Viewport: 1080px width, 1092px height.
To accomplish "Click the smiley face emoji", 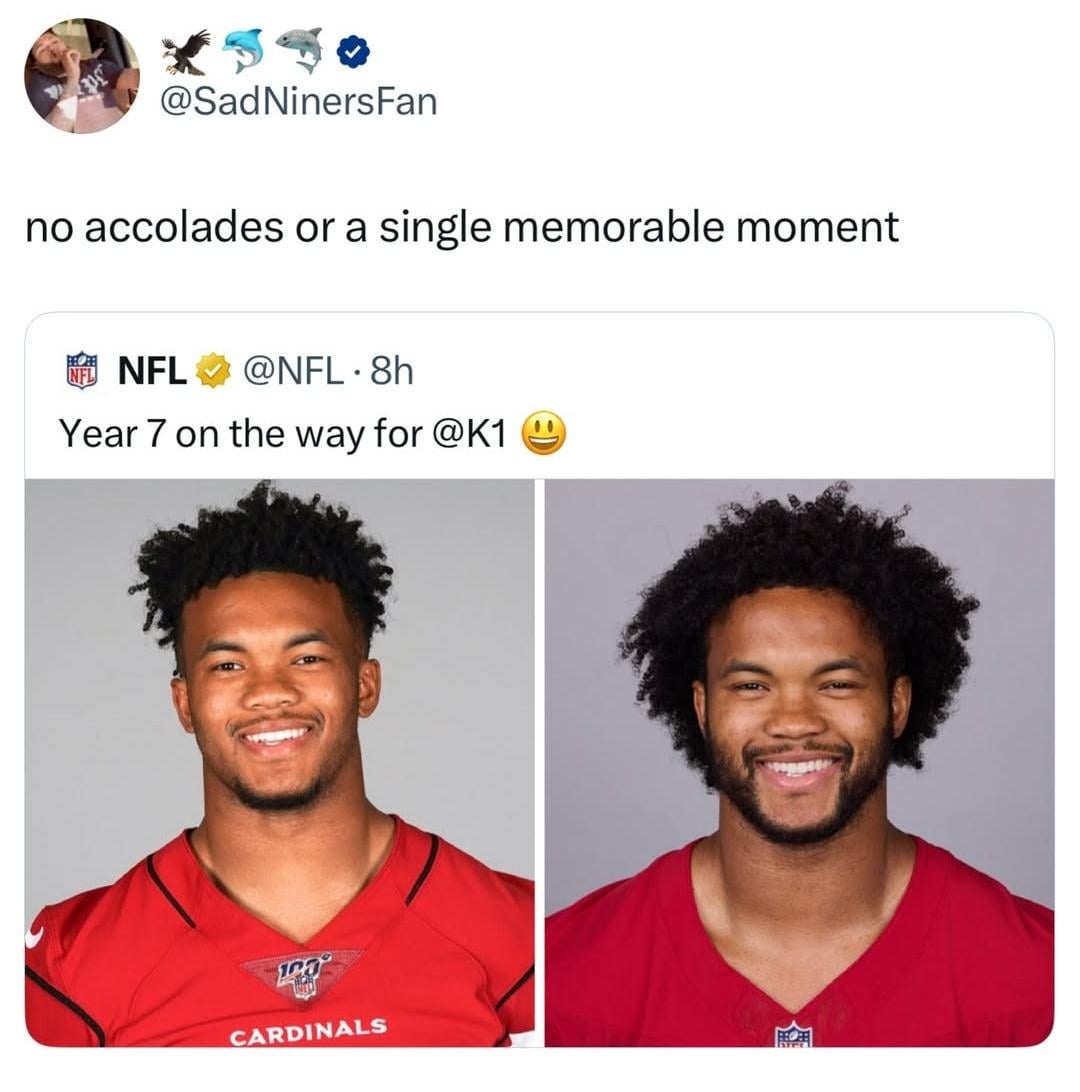I will pyautogui.click(x=544, y=433).
